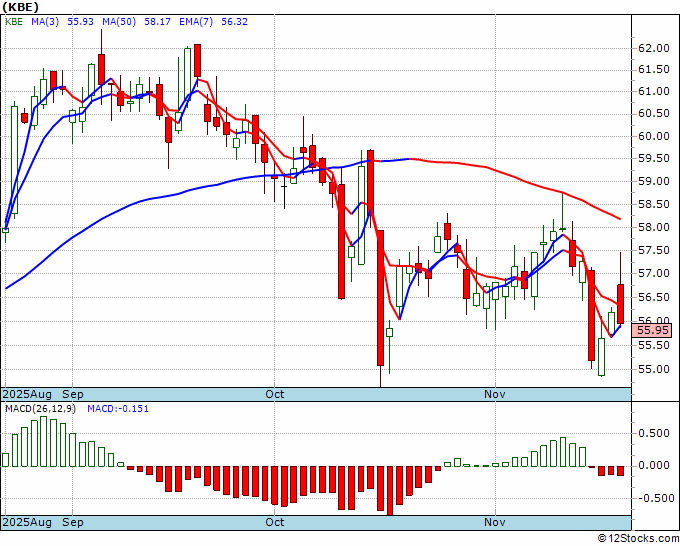Click the last red candlestick near 56.75

(621, 304)
